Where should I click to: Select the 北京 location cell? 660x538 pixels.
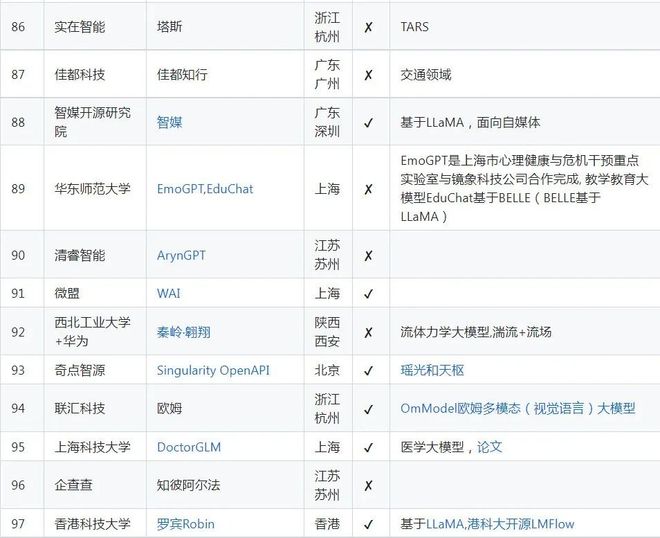[x=327, y=370]
